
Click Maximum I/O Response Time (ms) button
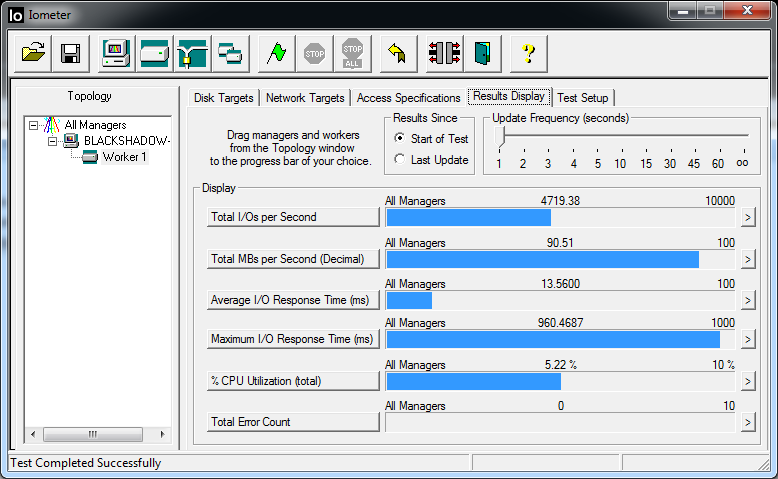tap(293, 339)
